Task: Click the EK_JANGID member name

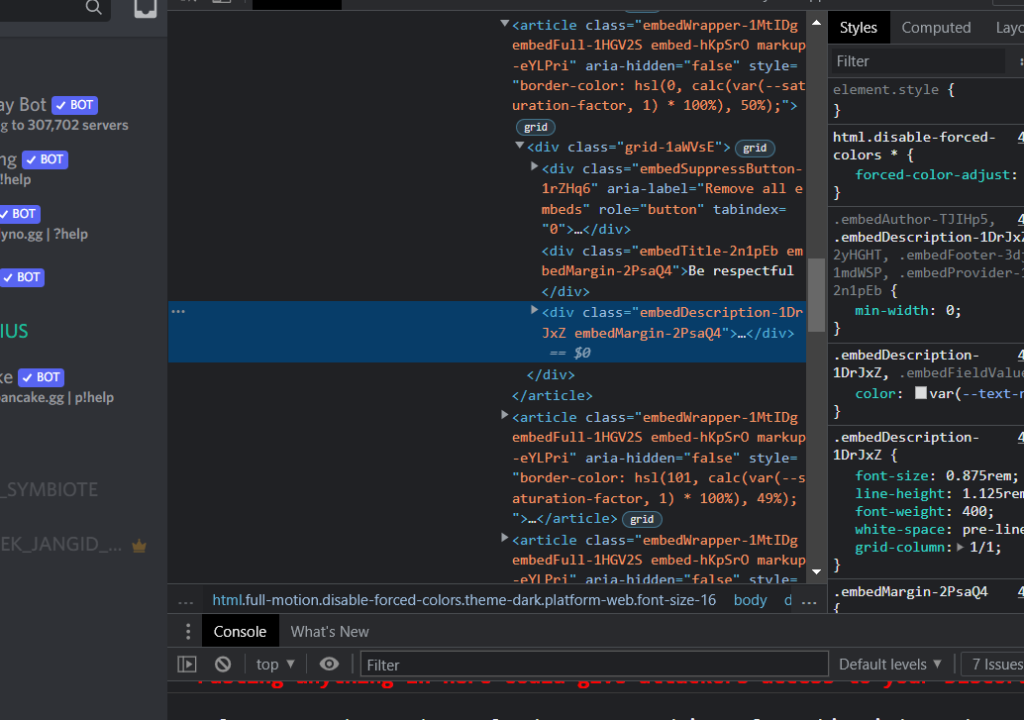Action: 61,544
